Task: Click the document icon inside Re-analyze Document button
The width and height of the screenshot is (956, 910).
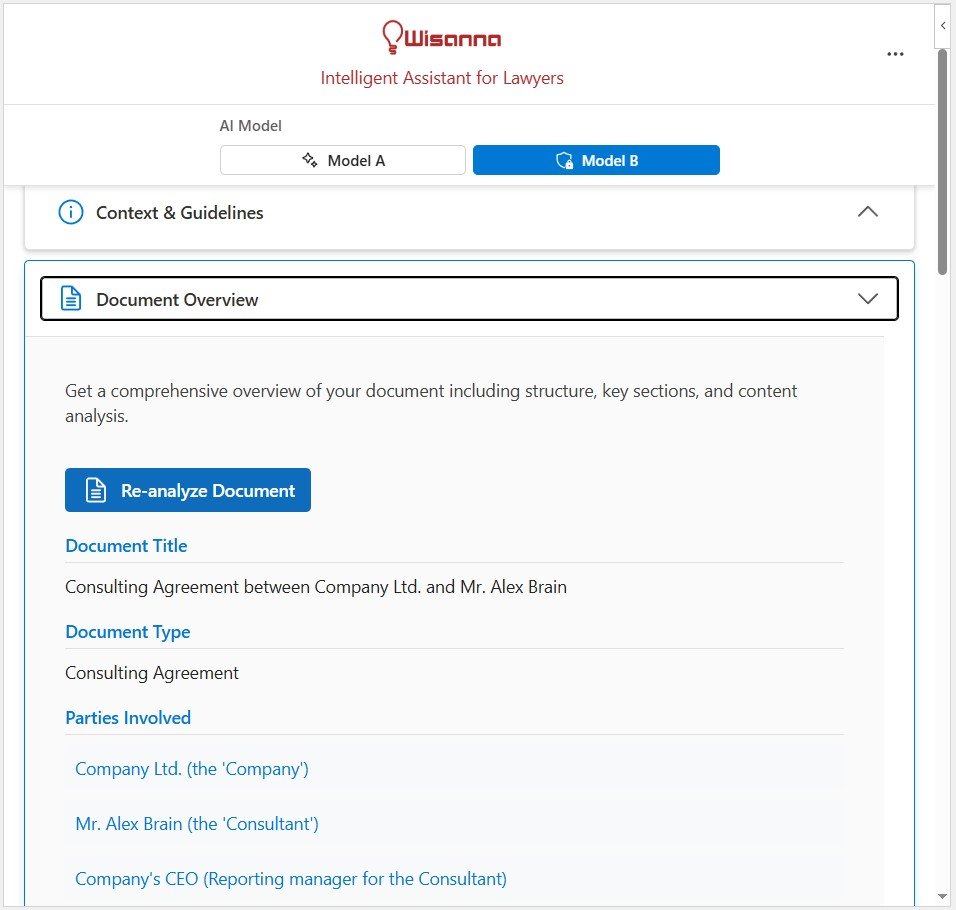Action: [x=95, y=490]
